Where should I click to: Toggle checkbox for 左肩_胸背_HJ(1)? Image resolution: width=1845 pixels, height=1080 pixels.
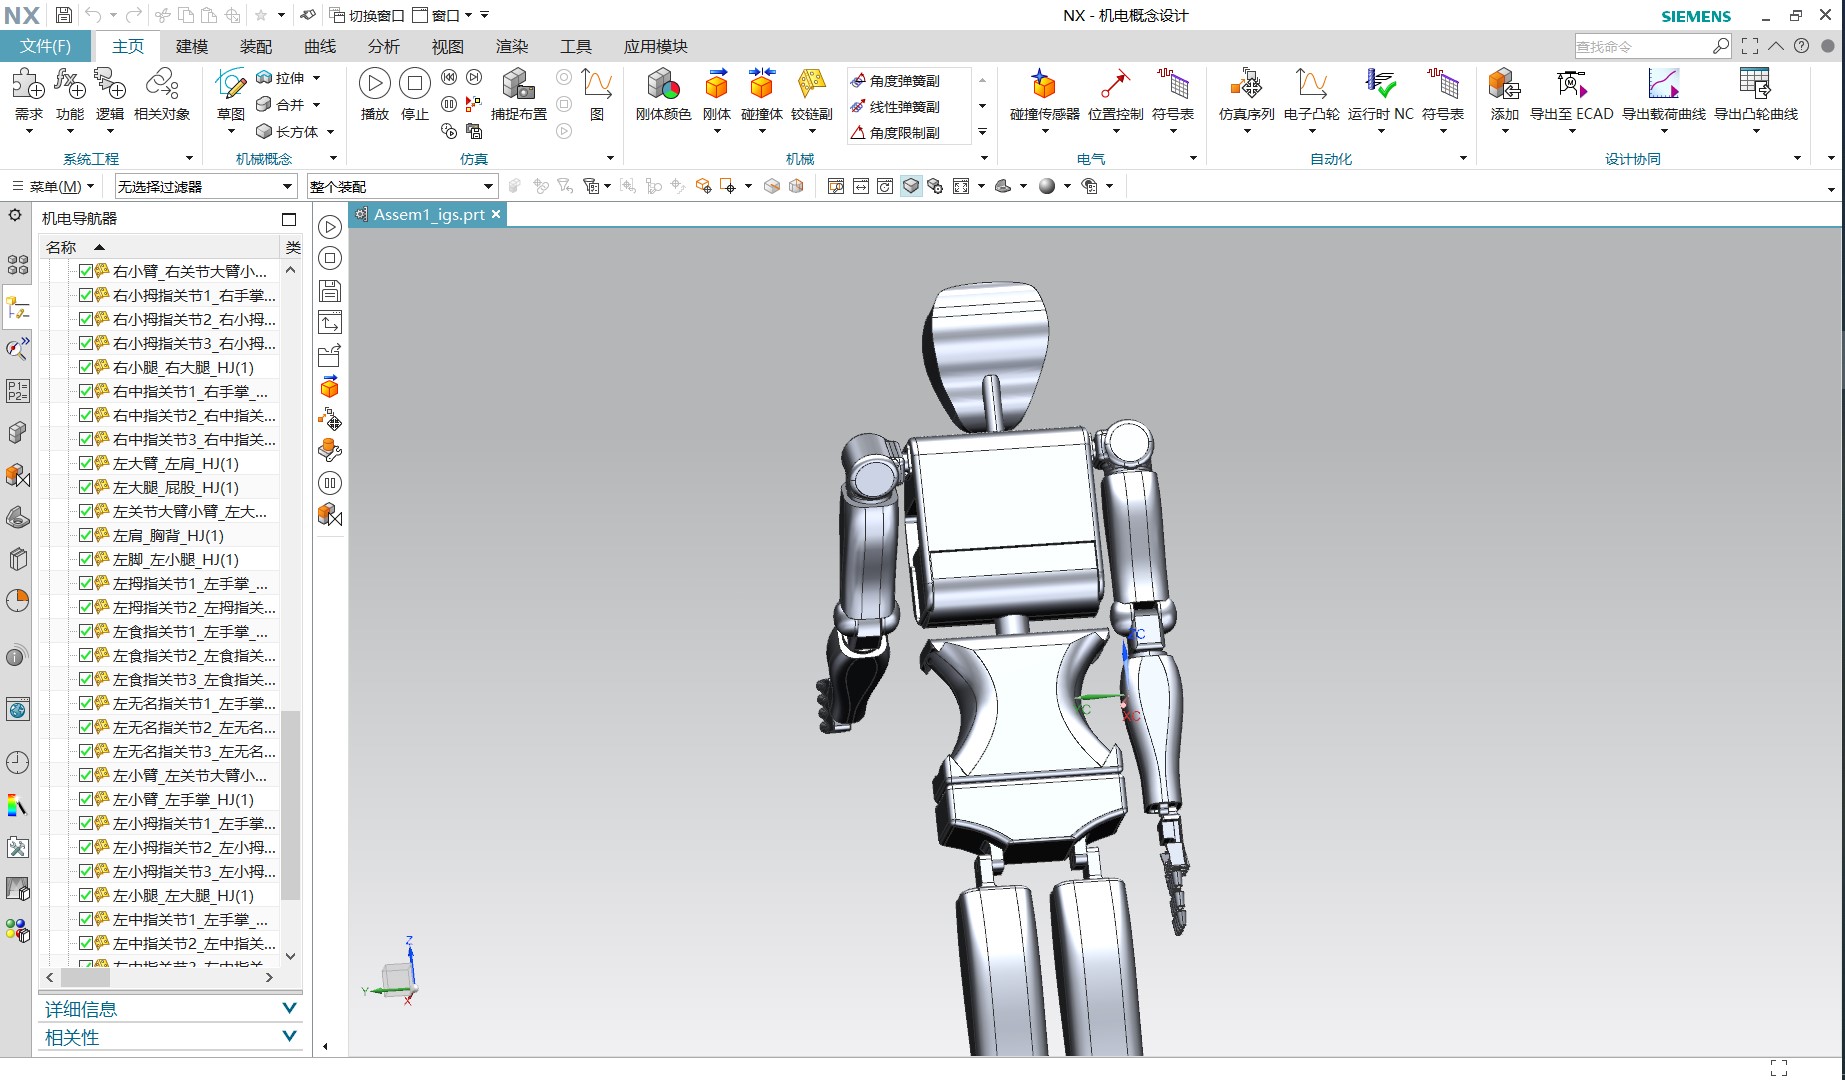pyautogui.click(x=86, y=535)
